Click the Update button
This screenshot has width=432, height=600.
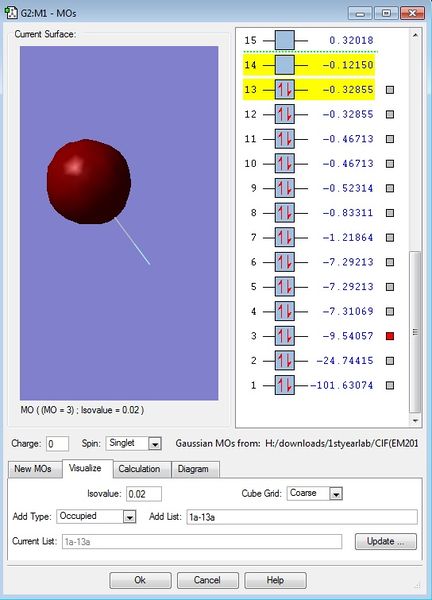click(x=385, y=541)
